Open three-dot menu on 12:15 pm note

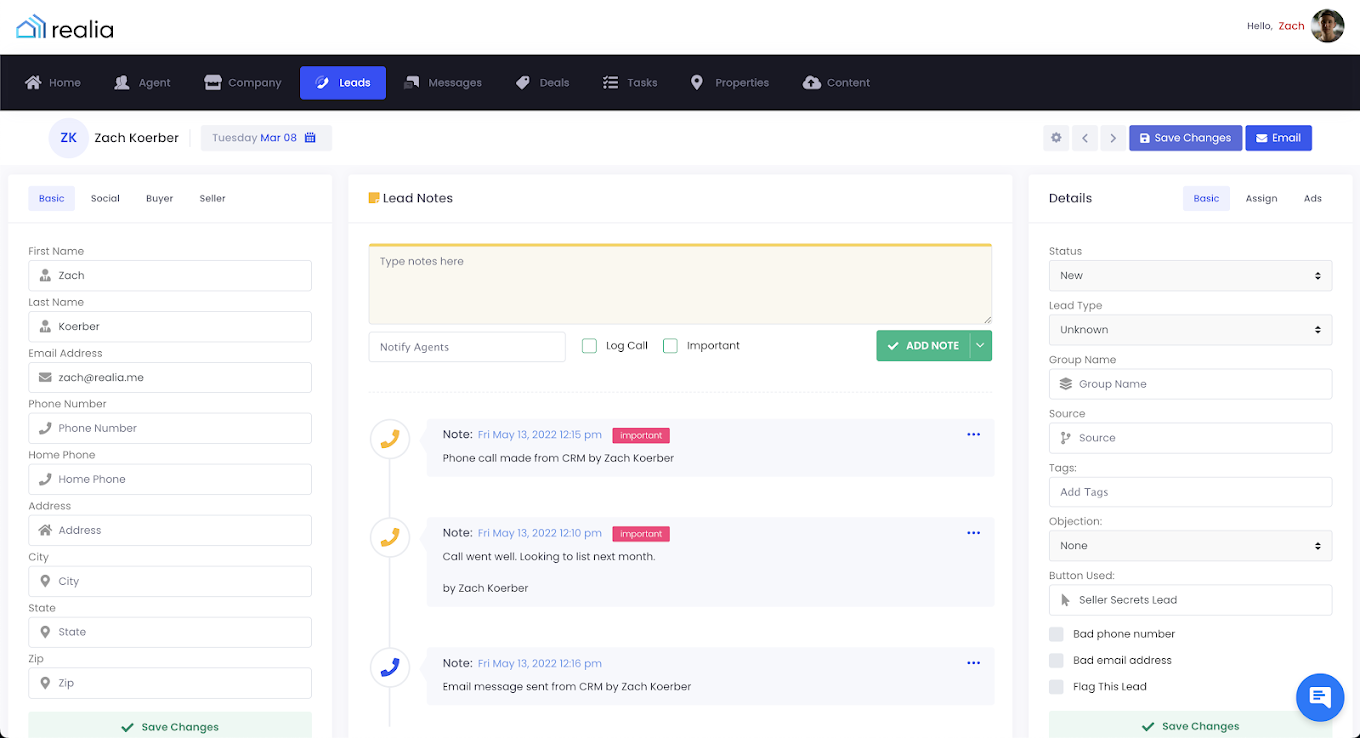click(973, 435)
